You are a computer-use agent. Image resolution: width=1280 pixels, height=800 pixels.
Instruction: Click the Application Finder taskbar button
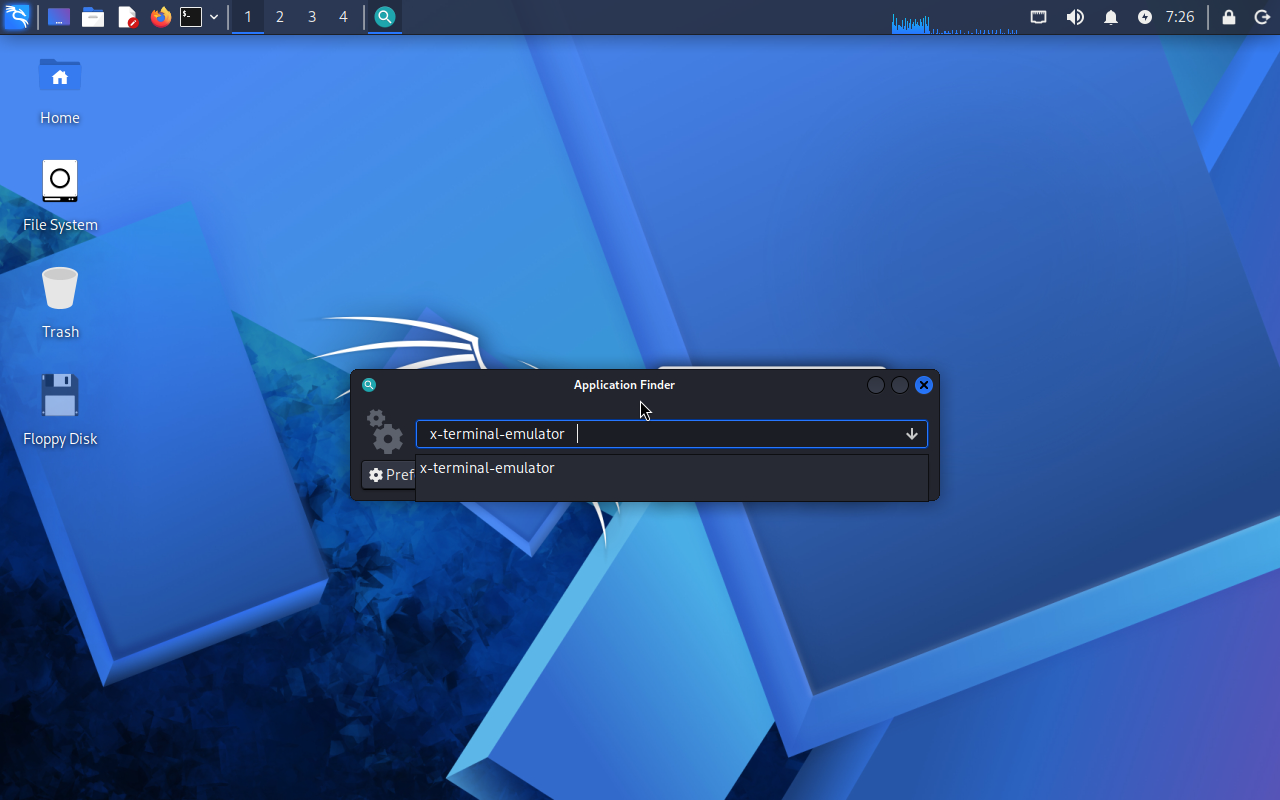(x=385, y=17)
